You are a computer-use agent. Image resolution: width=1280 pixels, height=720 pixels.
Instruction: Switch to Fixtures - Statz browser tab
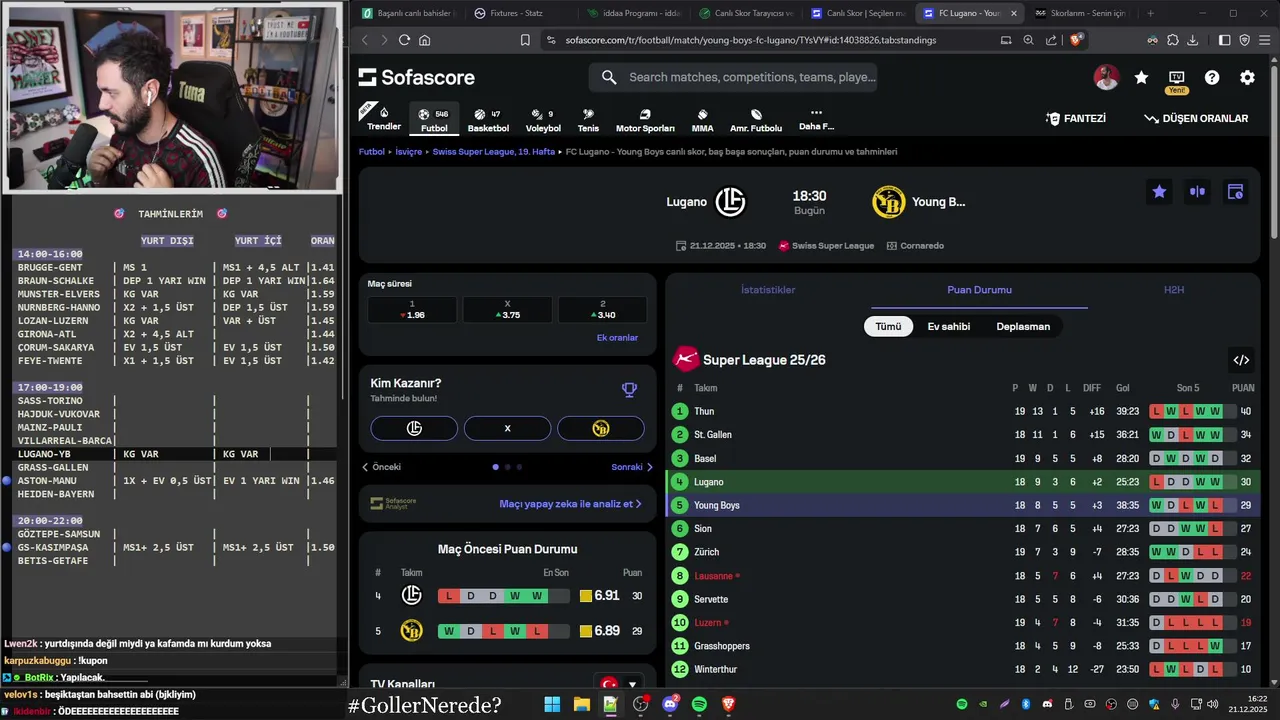click(516, 13)
